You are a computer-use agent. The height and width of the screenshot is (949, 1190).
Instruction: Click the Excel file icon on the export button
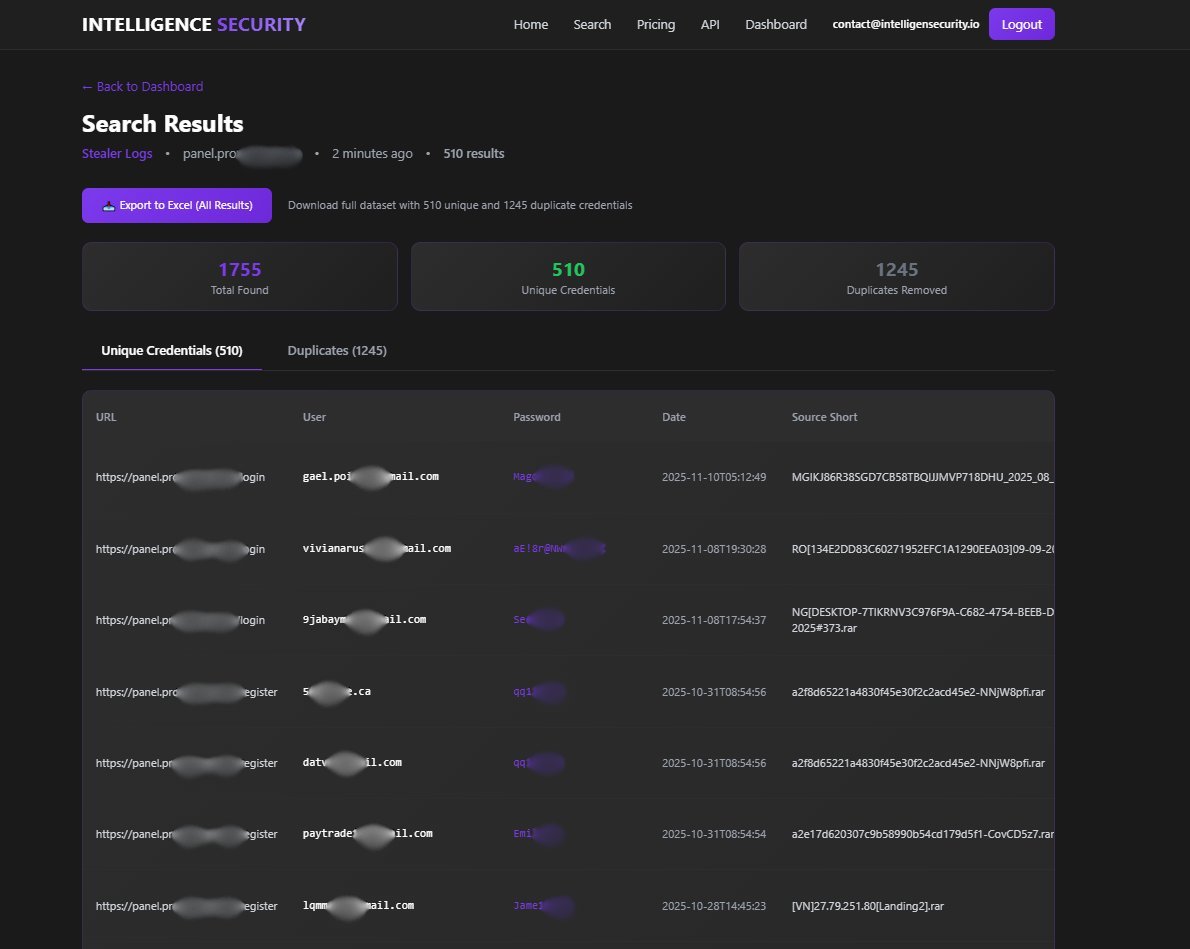(108, 205)
